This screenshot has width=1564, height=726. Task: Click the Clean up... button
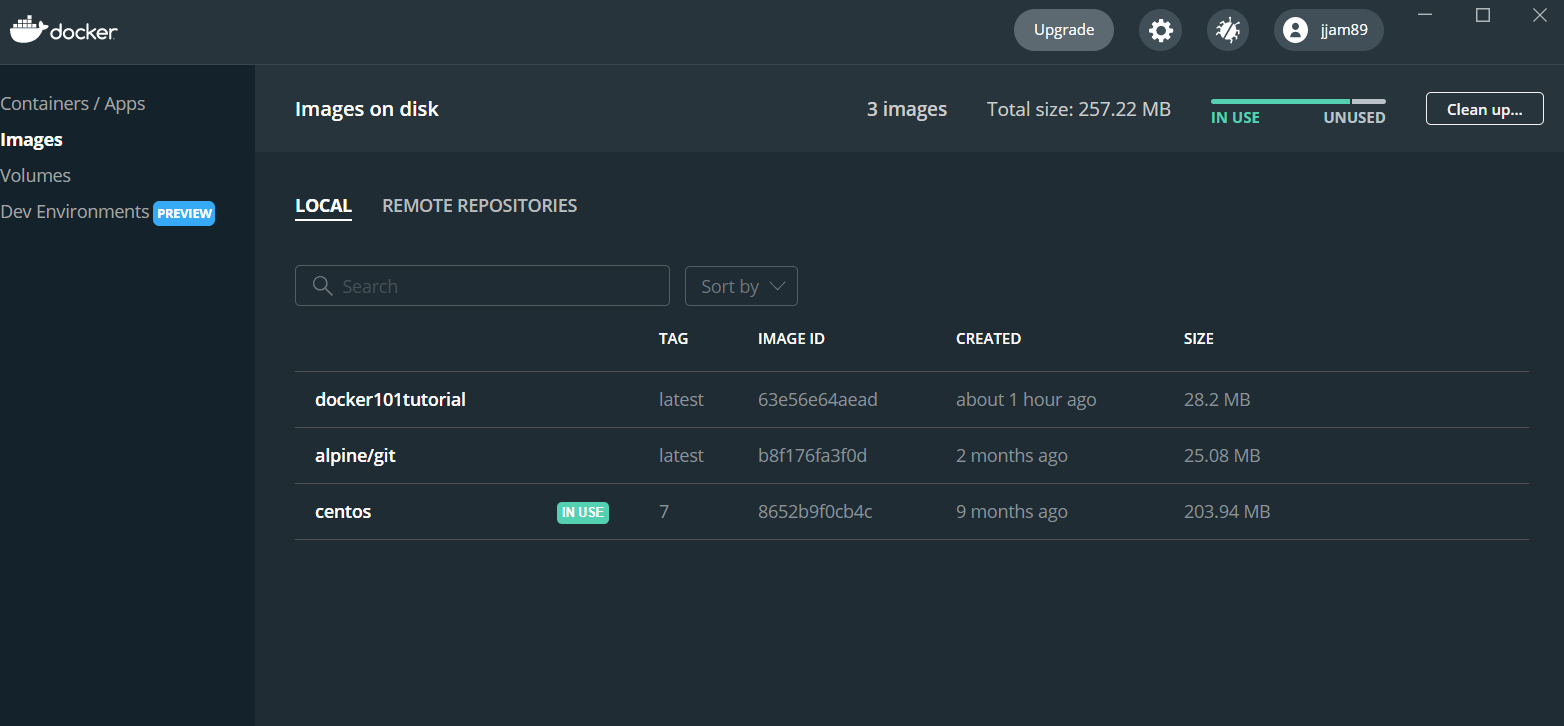coord(1485,109)
